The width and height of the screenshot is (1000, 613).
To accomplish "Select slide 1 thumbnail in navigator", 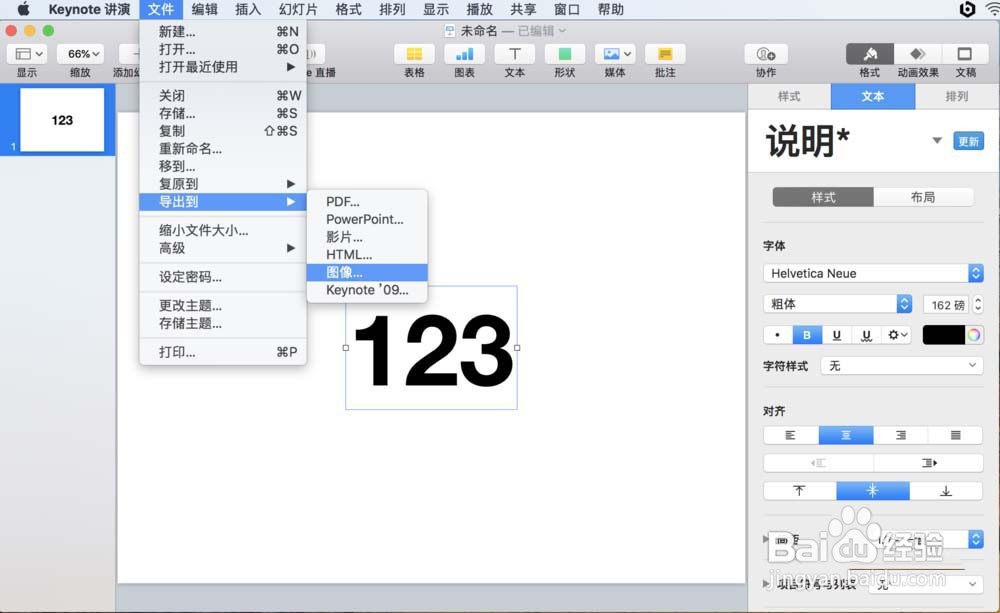I will pos(62,120).
